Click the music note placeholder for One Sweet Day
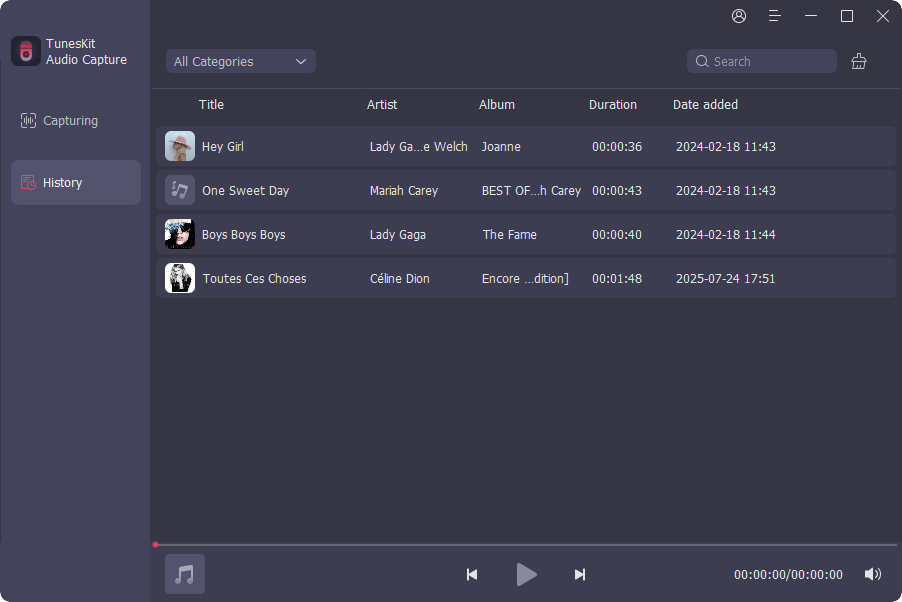902x602 pixels. tap(180, 190)
